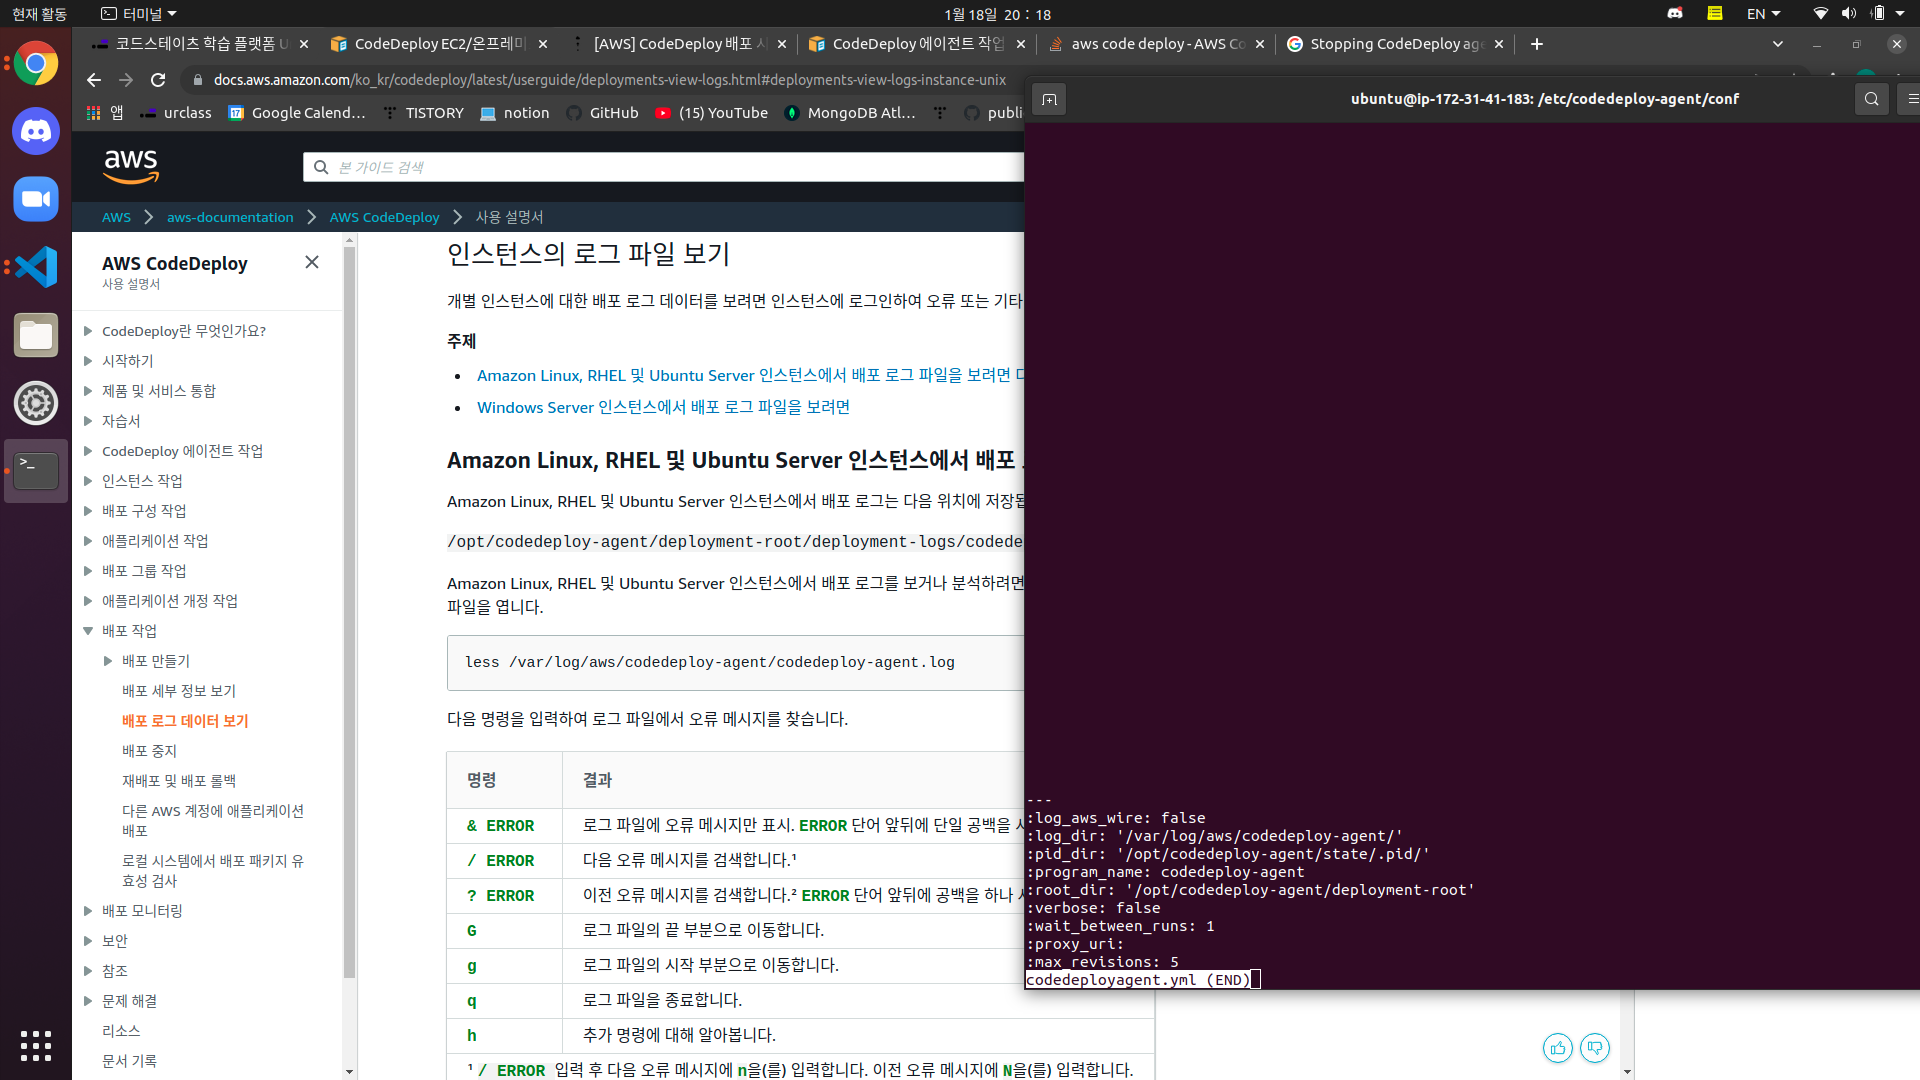Open system Settings gear in the dock
The height and width of the screenshot is (1080, 1920).
click(36, 403)
